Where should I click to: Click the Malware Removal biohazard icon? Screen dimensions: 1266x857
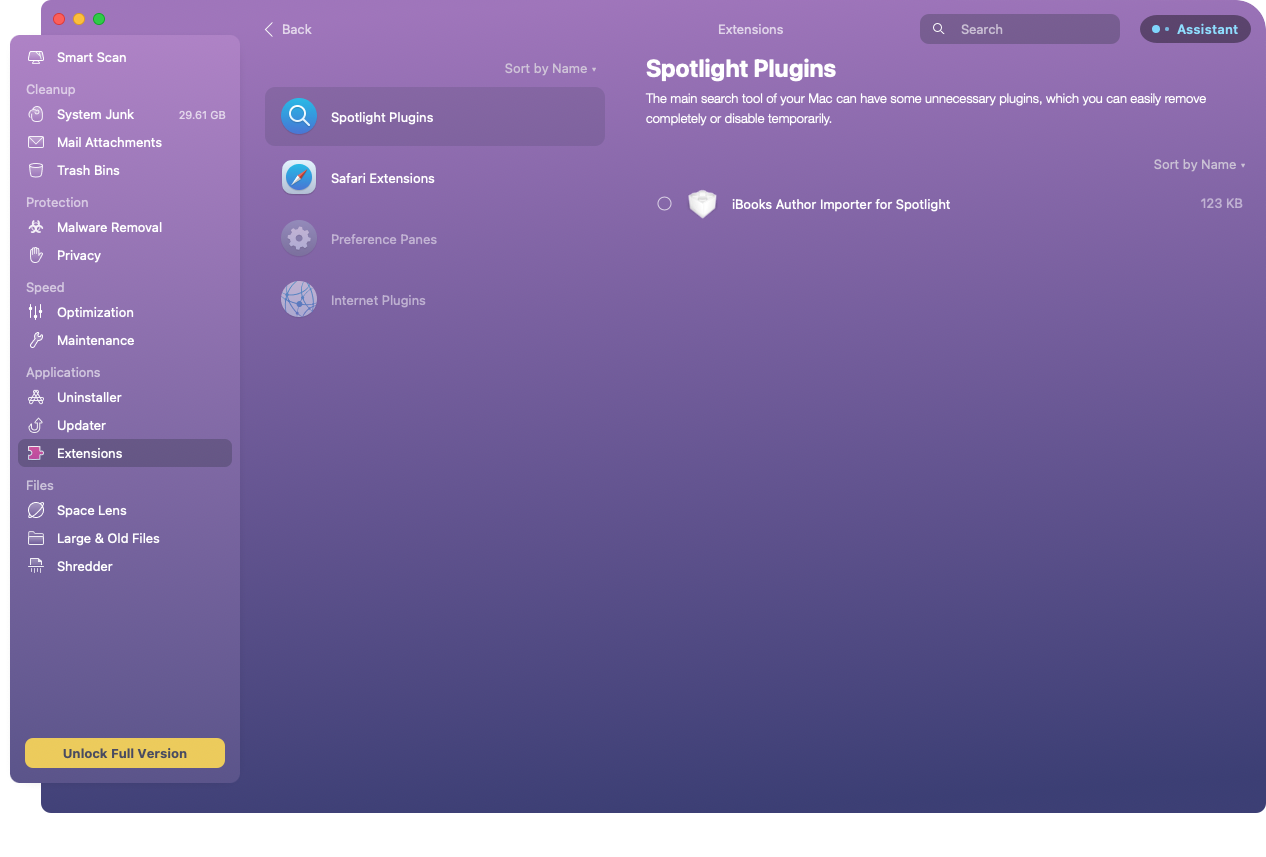tap(36, 227)
